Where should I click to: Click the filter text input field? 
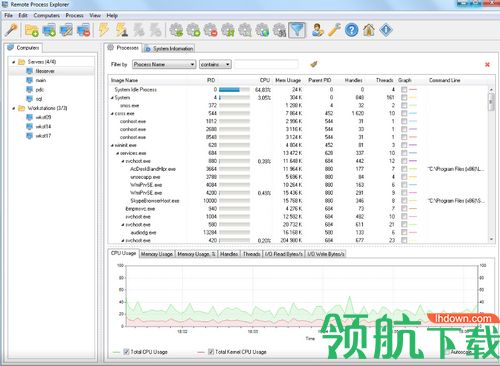266,64
